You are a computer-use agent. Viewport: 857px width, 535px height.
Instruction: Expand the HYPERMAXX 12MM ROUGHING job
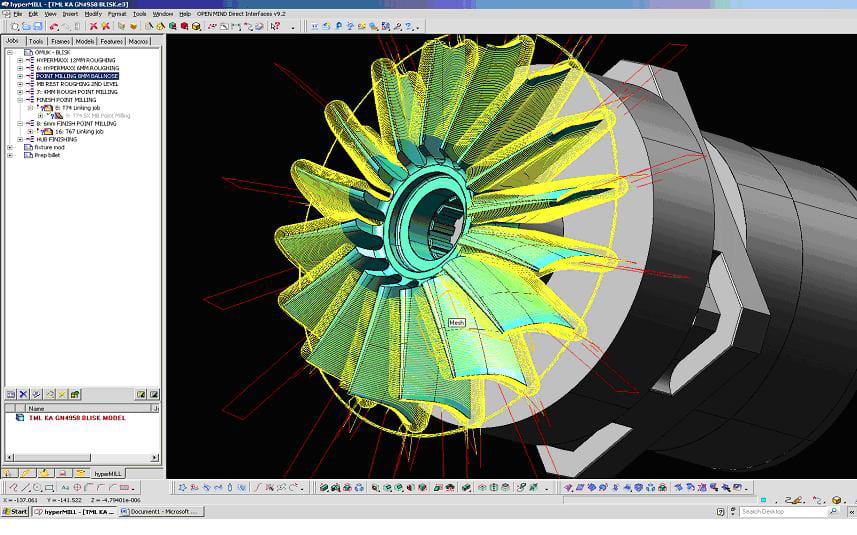(20, 60)
